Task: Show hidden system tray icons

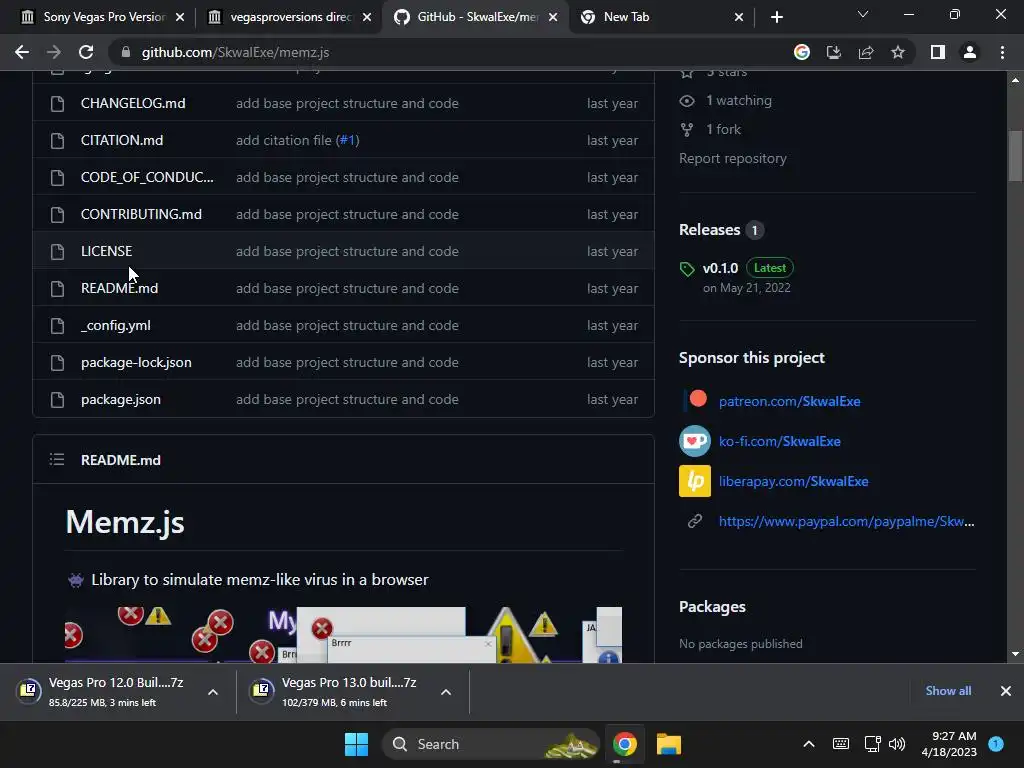Action: pyautogui.click(x=808, y=744)
